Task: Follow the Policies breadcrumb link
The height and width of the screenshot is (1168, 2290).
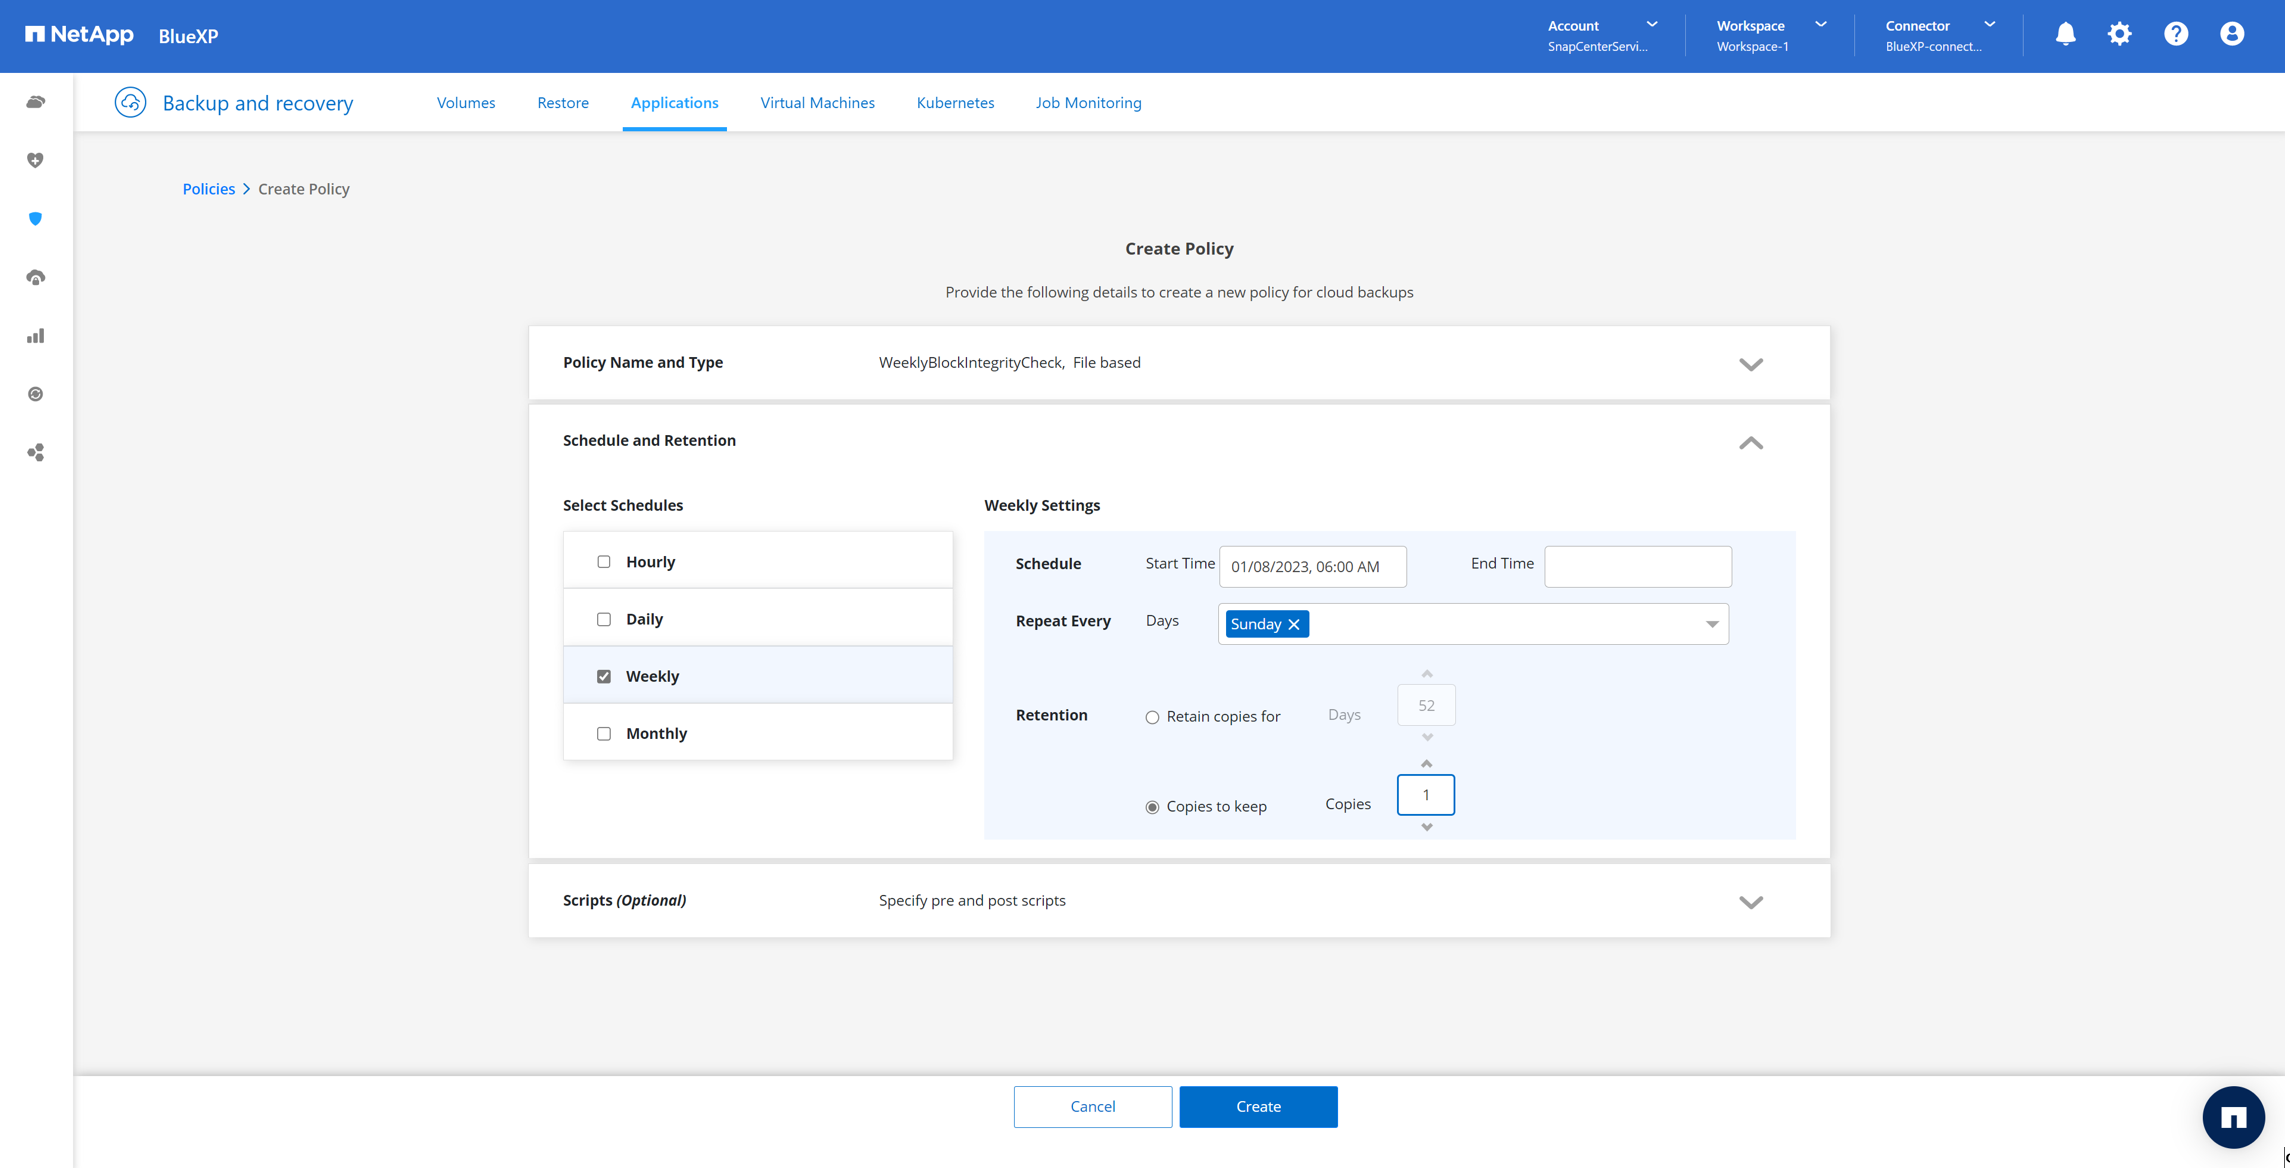Action: [208, 189]
